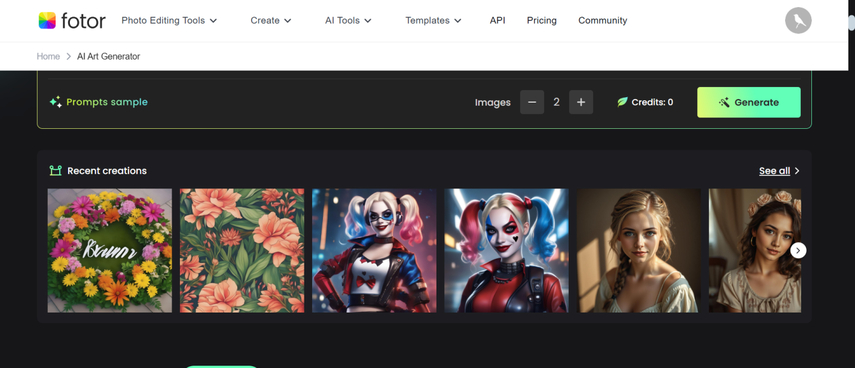Click the Credits: 0 label
Viewport: 855px width, 368px height.
(652, 102)
